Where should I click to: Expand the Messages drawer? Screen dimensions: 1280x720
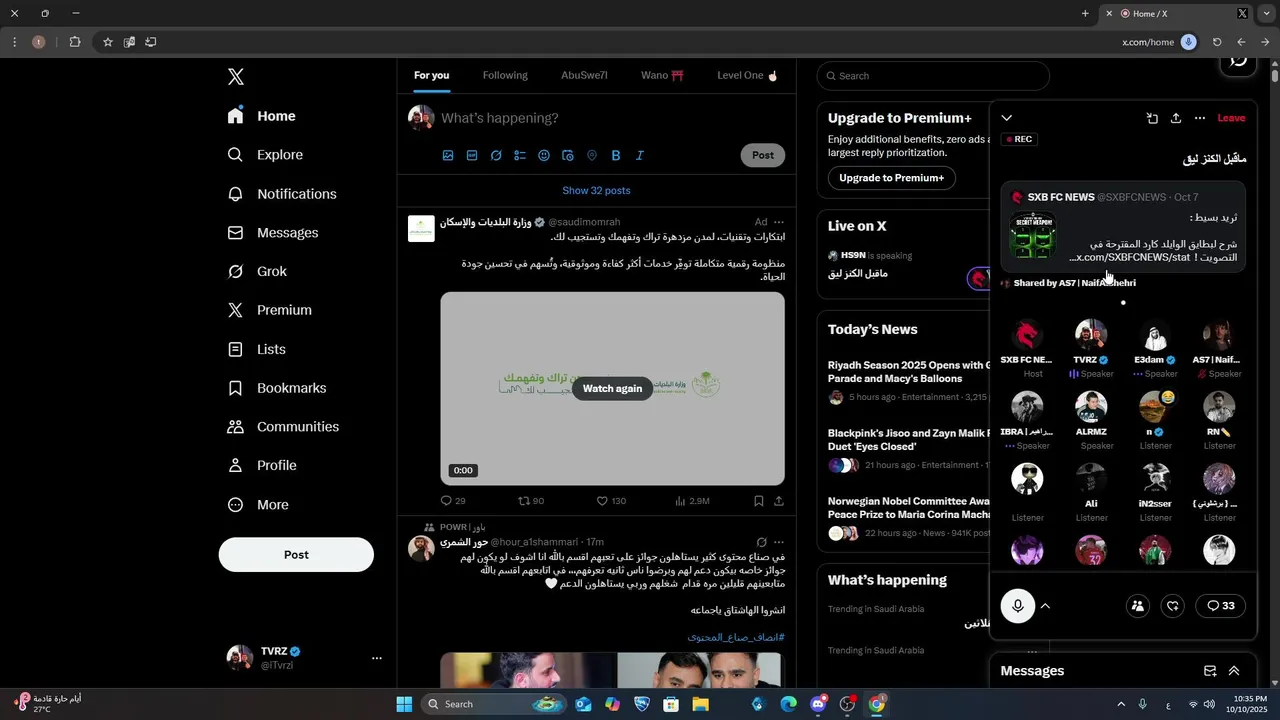1234,671
